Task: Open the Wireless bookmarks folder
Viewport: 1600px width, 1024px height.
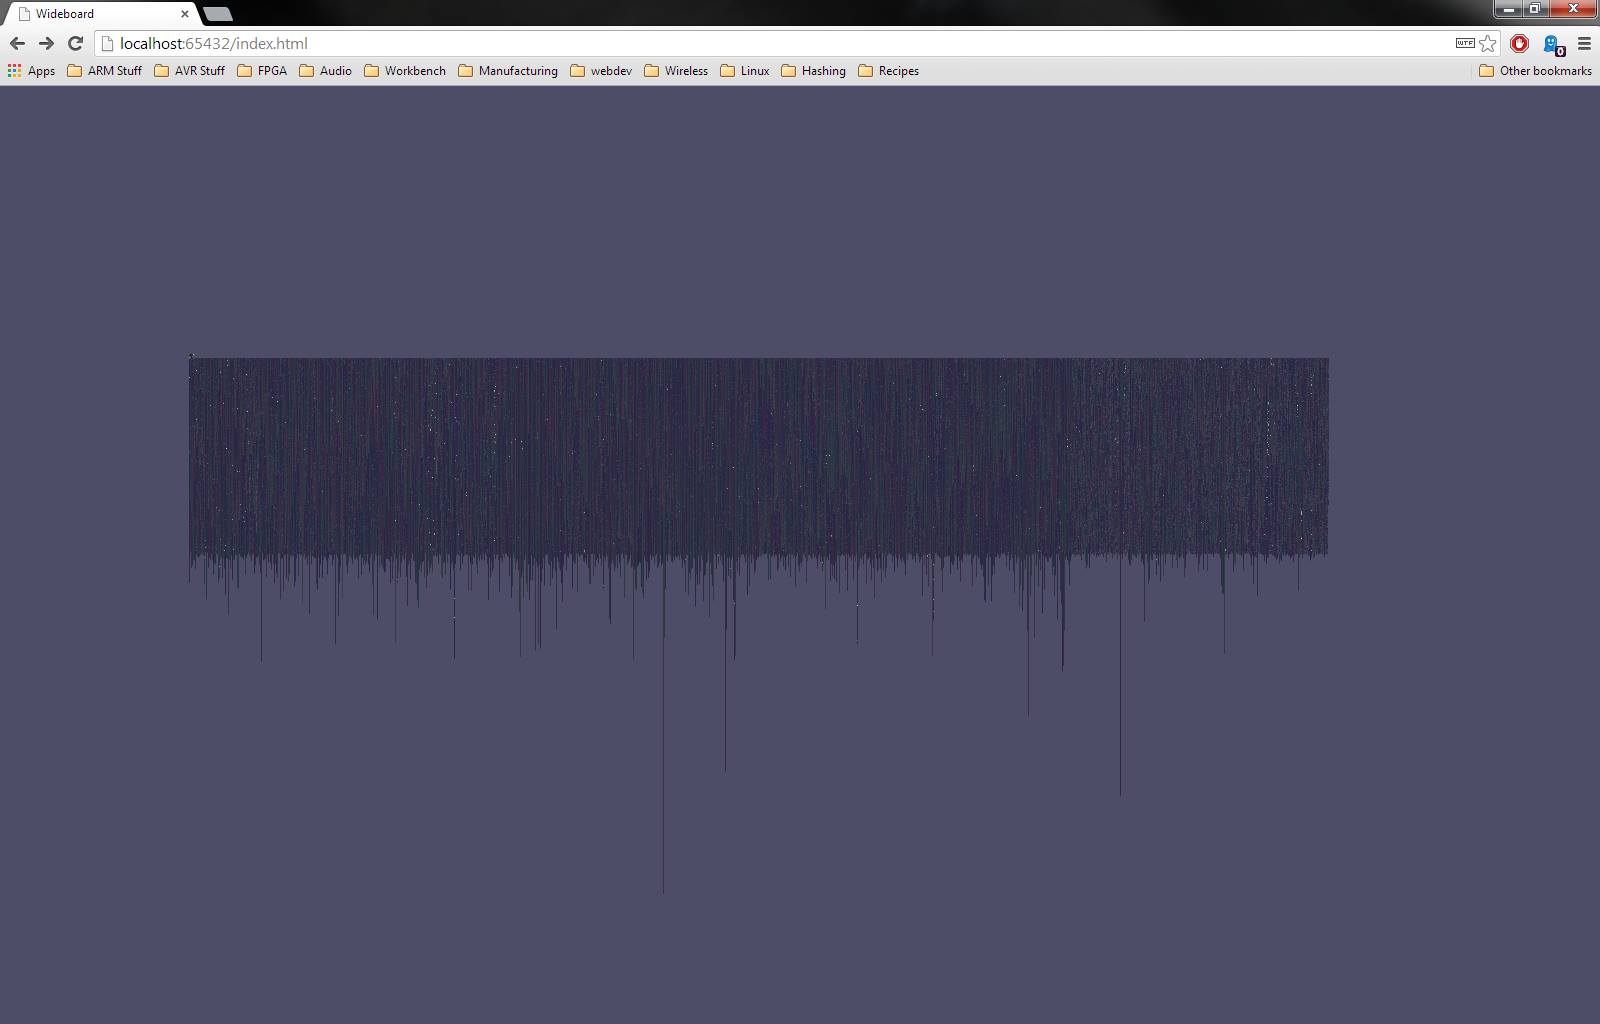Action: click(x=676, y=71)
